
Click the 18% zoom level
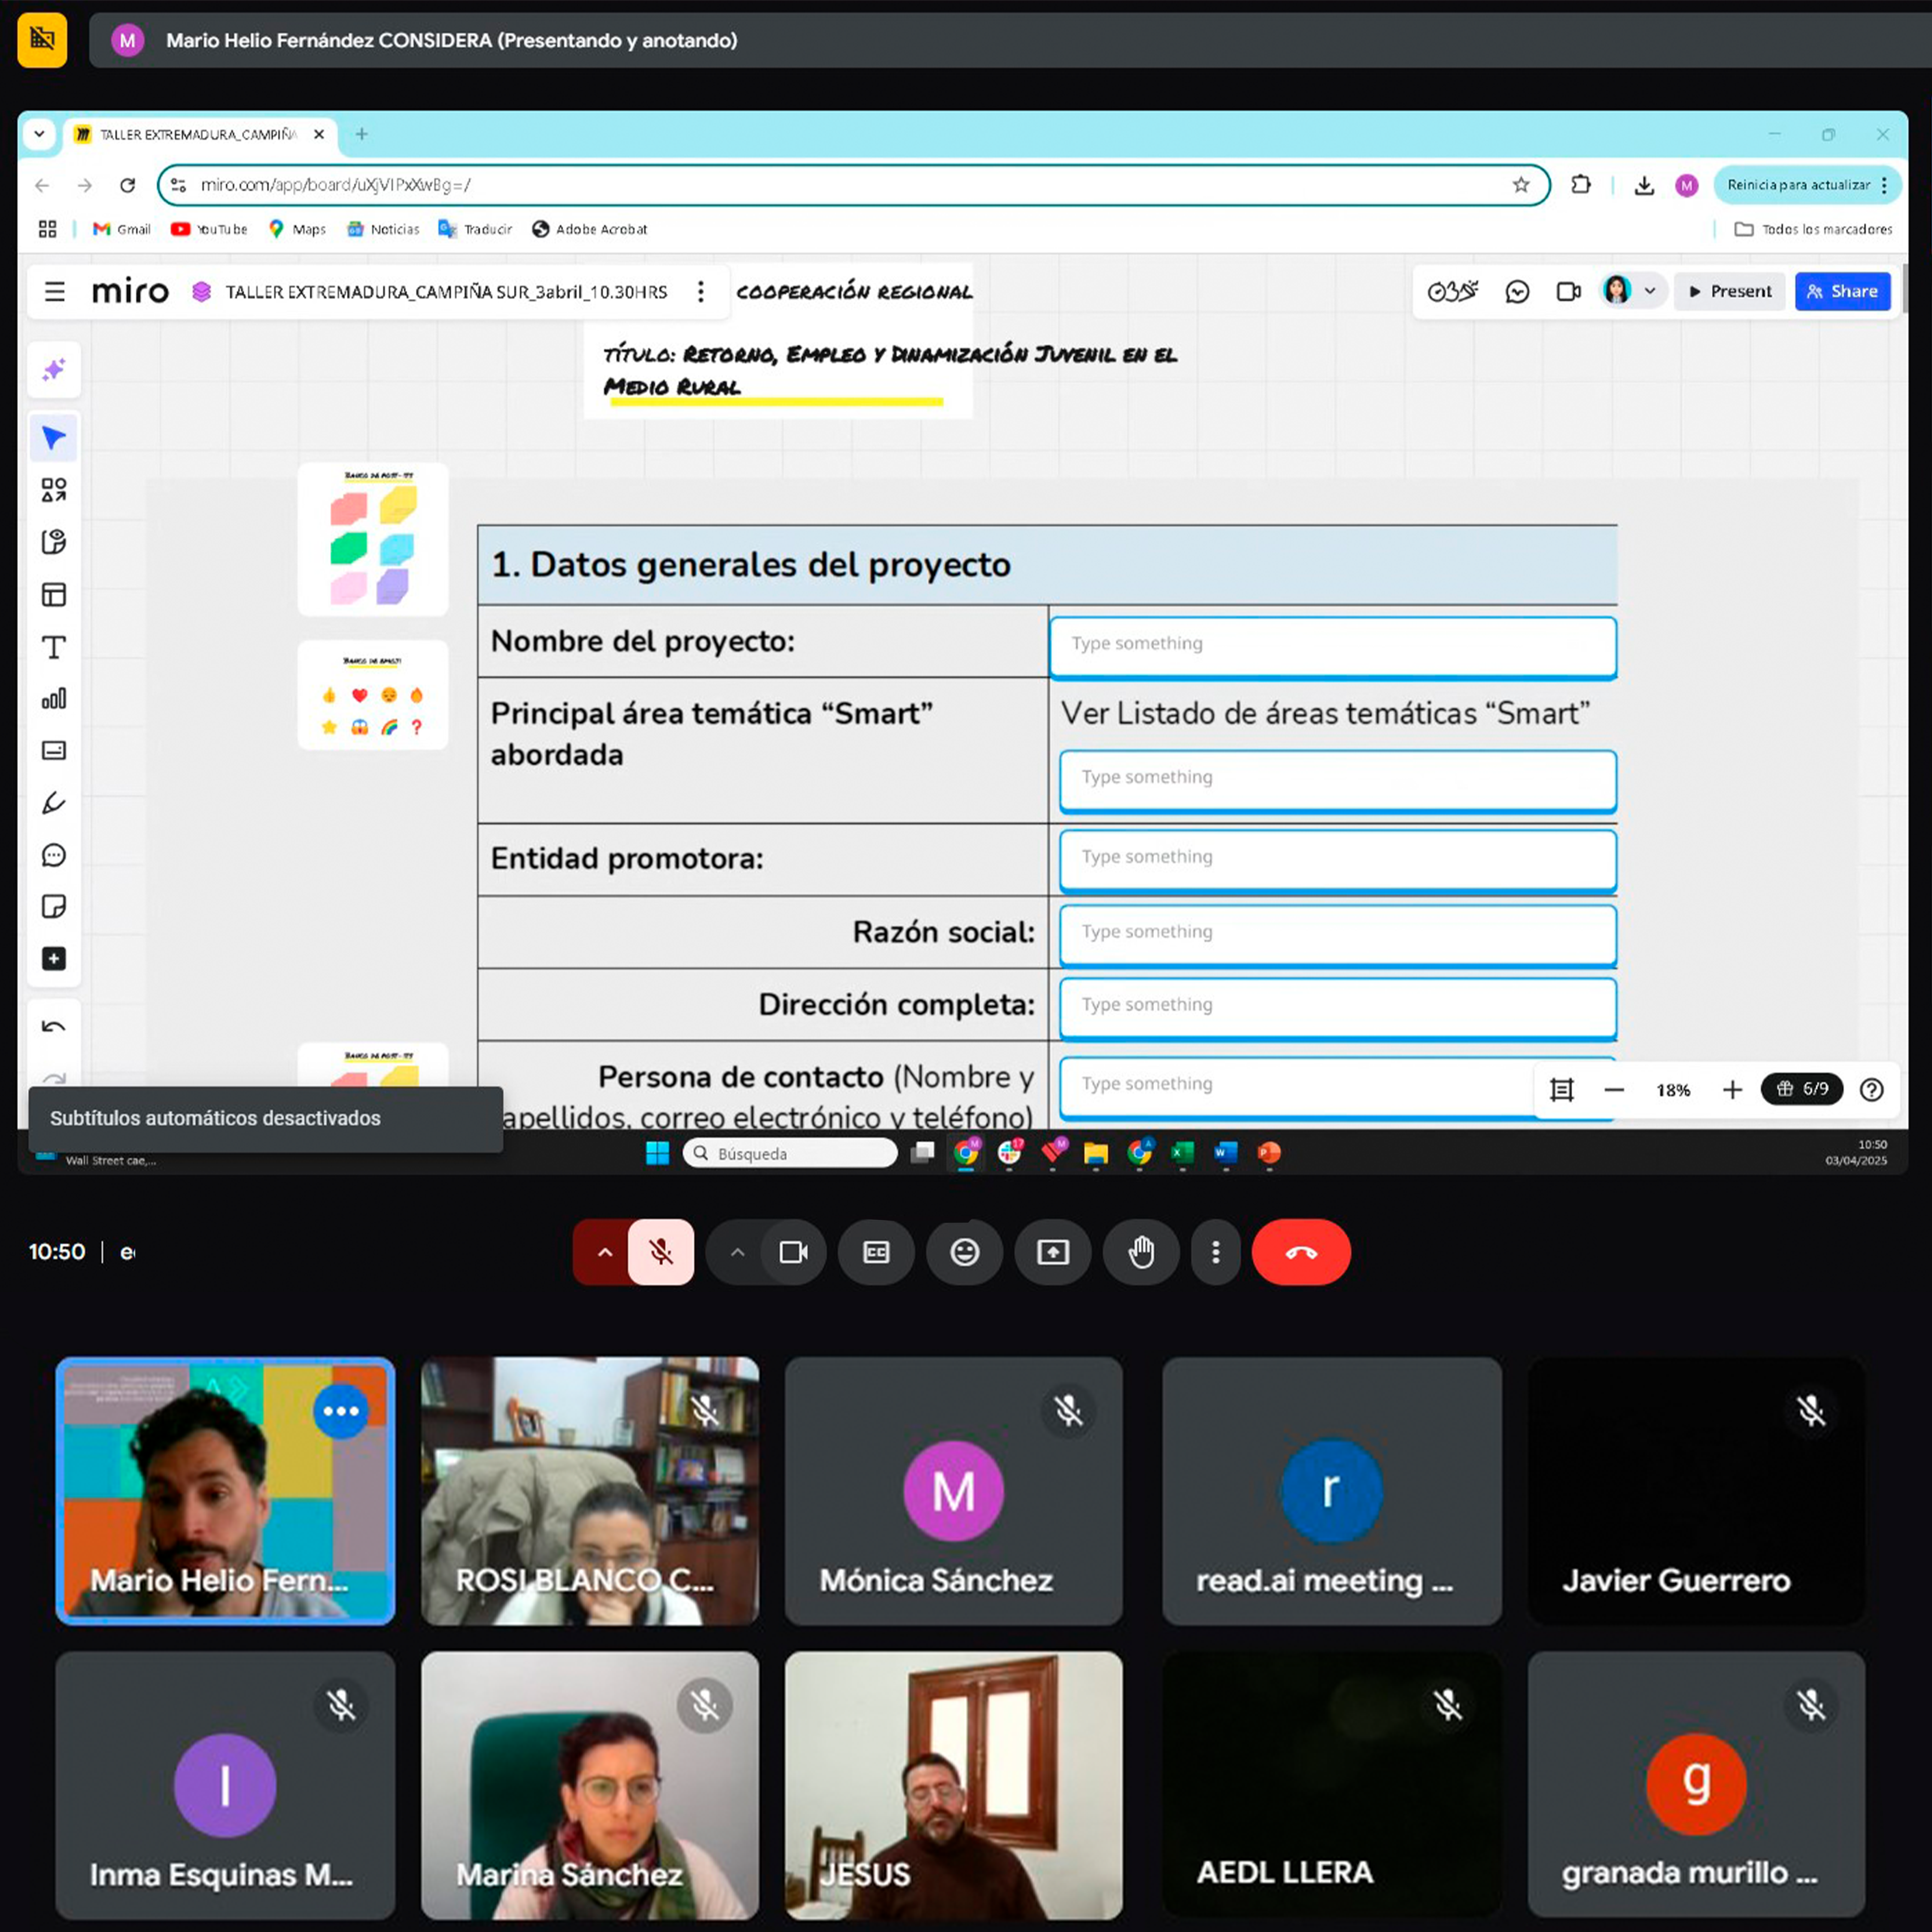(x=1673, y=1090)
